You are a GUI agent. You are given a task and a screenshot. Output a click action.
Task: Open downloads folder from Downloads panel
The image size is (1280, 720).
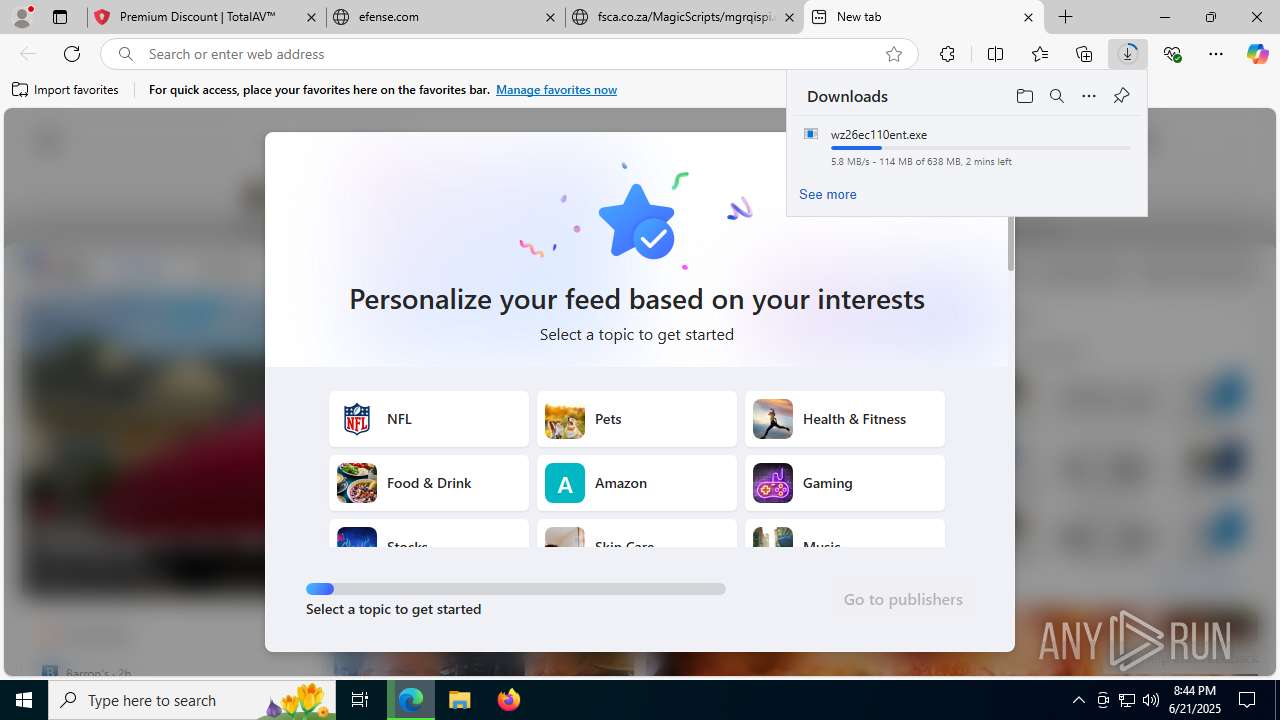tap(1024, 96)
